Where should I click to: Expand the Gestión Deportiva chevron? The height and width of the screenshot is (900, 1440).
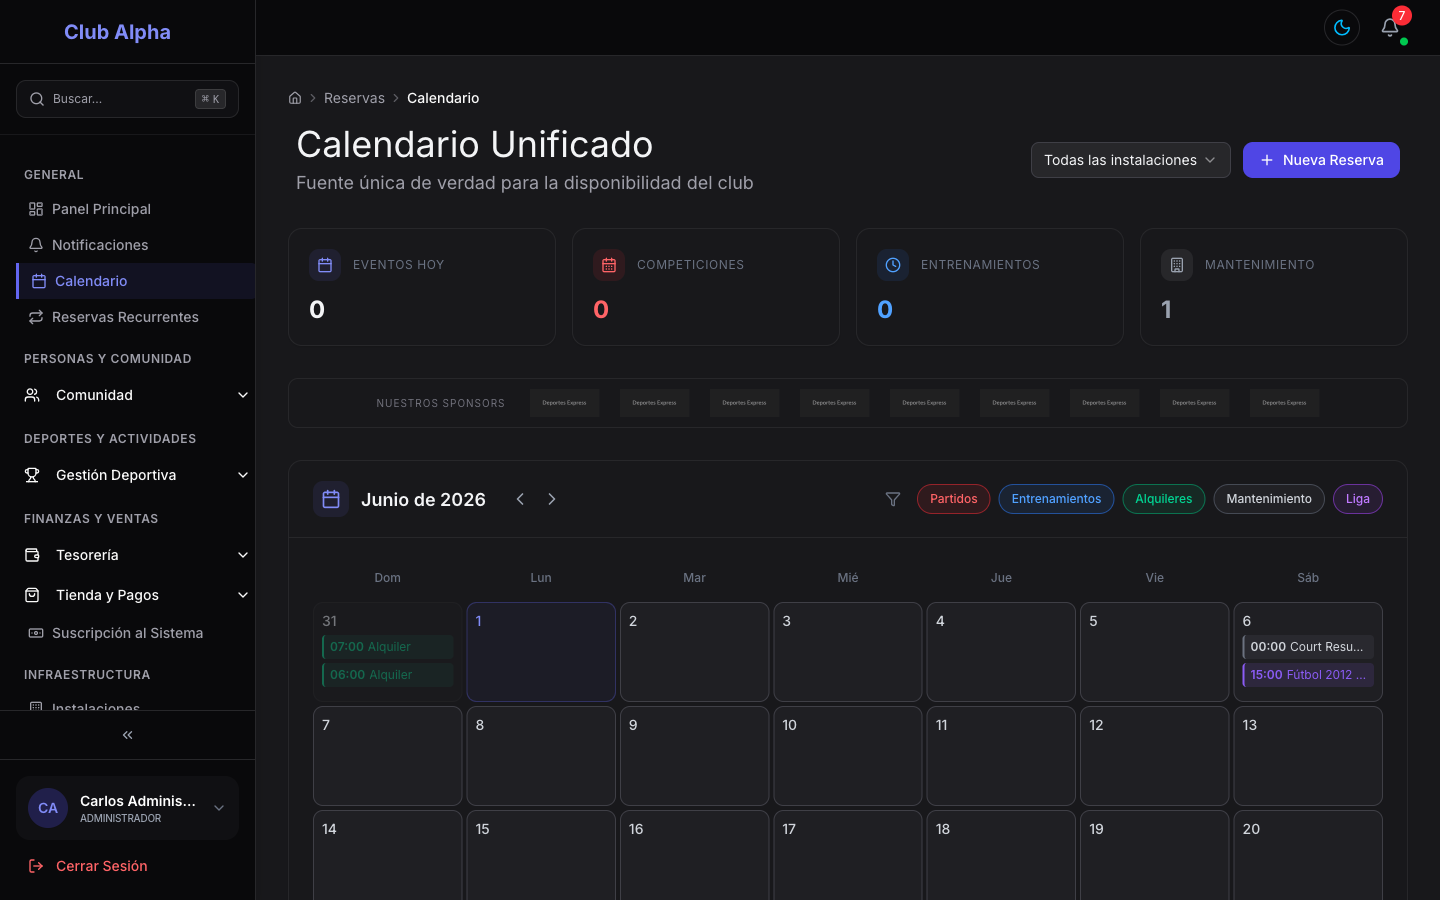[x=243, y=475]
